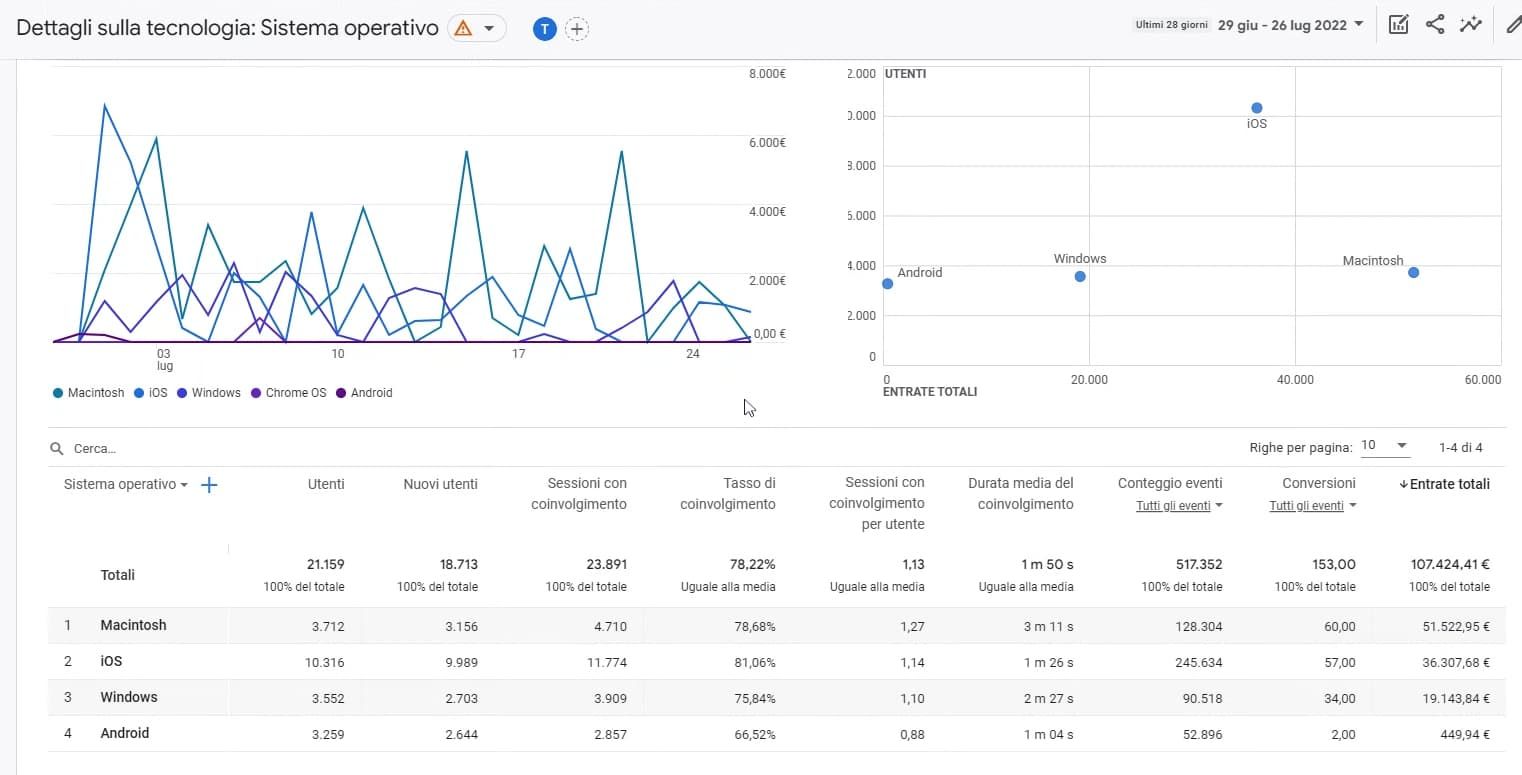Select the Windows dot in the scatter chart
The height and width of the screenshot is (775, 1522).
1080,276
